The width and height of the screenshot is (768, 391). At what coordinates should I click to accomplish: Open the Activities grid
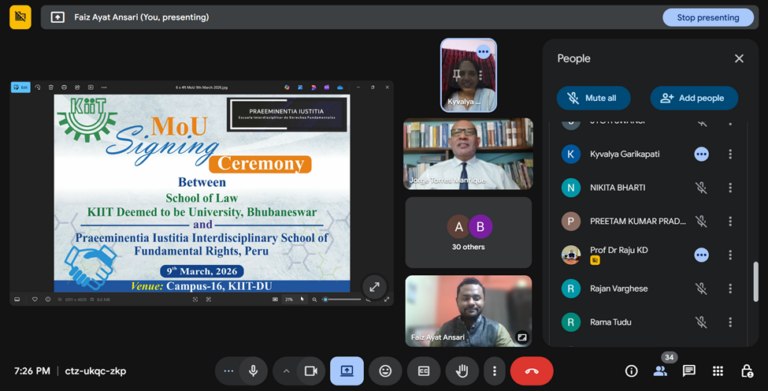click(718, 371)
